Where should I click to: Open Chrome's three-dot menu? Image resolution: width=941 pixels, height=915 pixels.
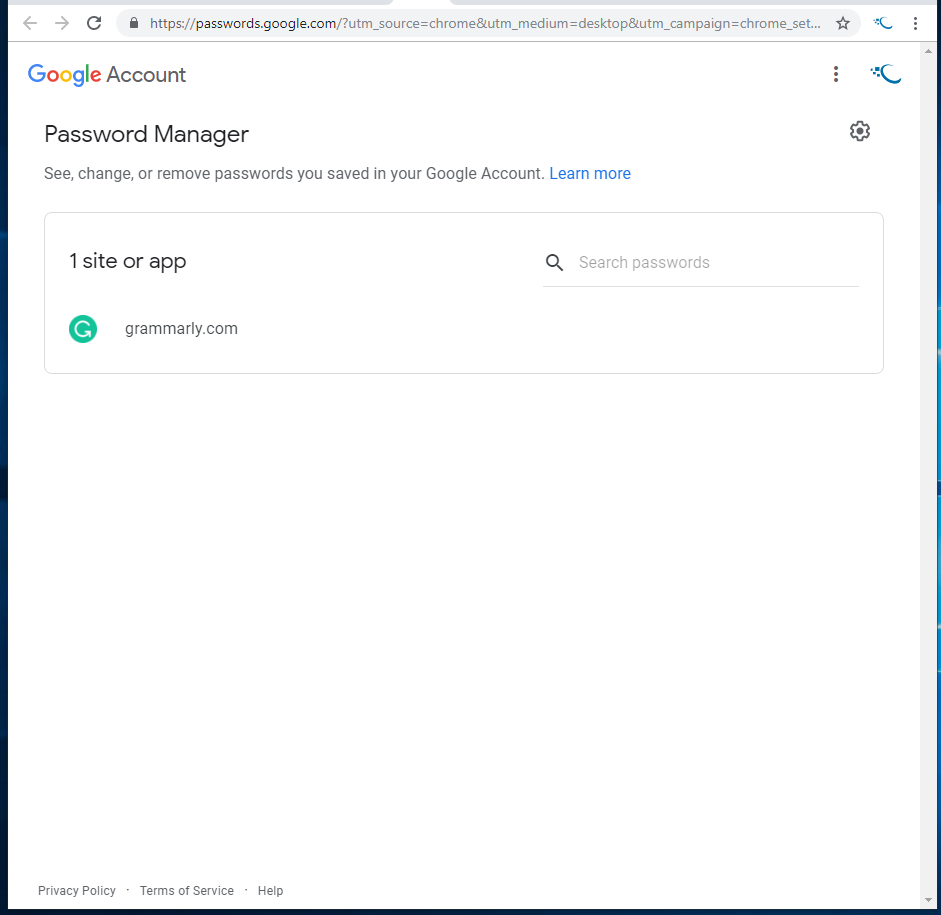click(915, 23)
